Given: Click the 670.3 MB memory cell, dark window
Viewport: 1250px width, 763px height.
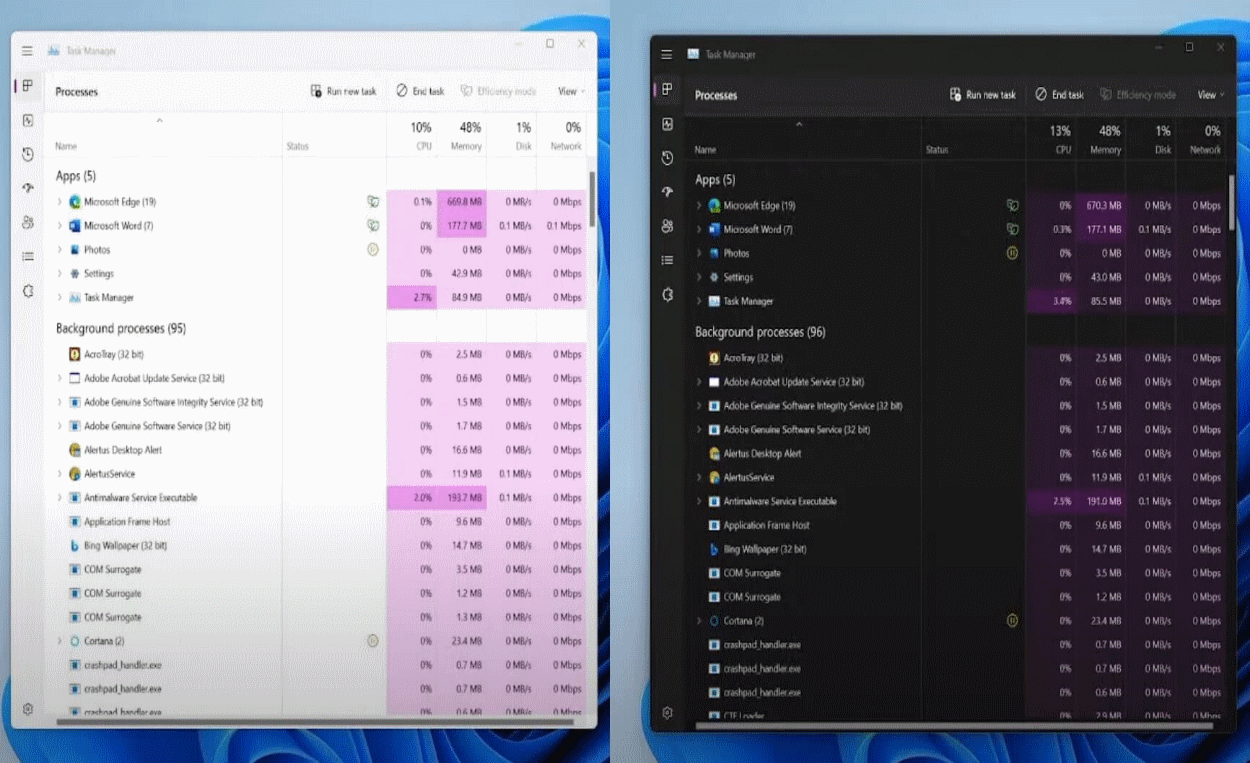Looking at the screenshot, I should point(1101,205).
